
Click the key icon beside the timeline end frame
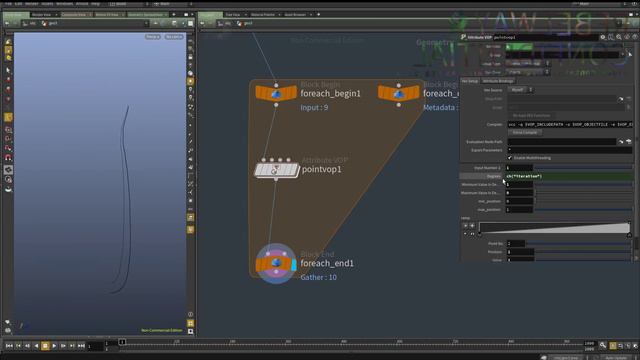tap(603, 345)
